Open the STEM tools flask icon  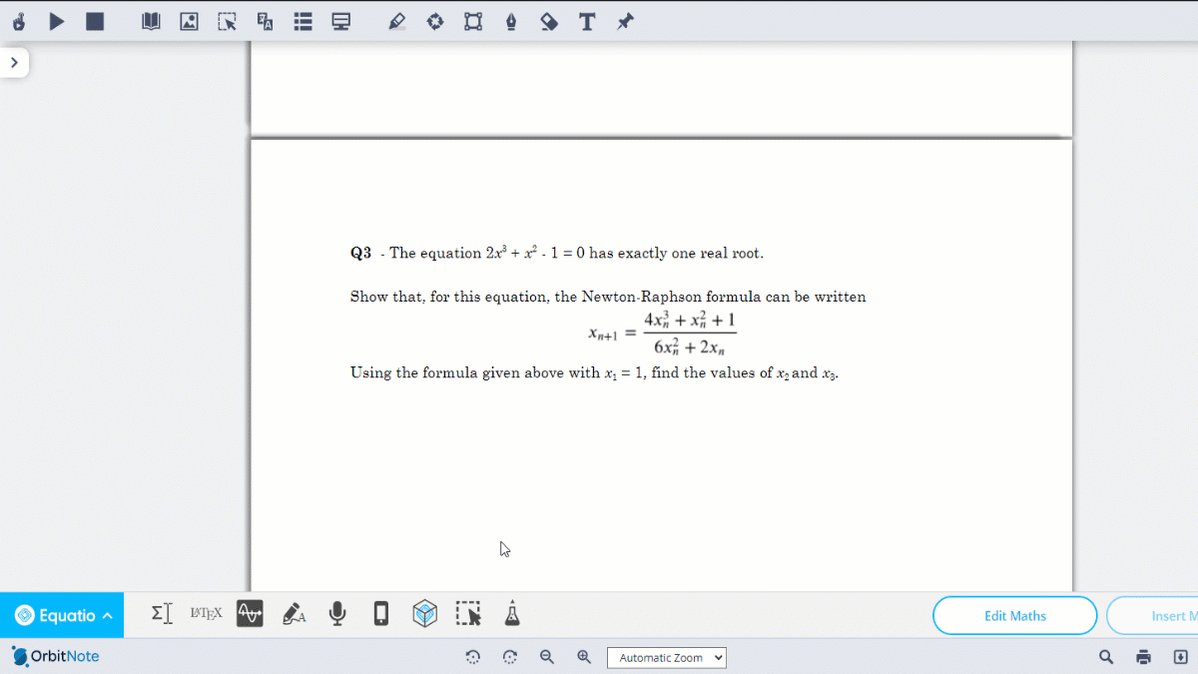[512, 614]
